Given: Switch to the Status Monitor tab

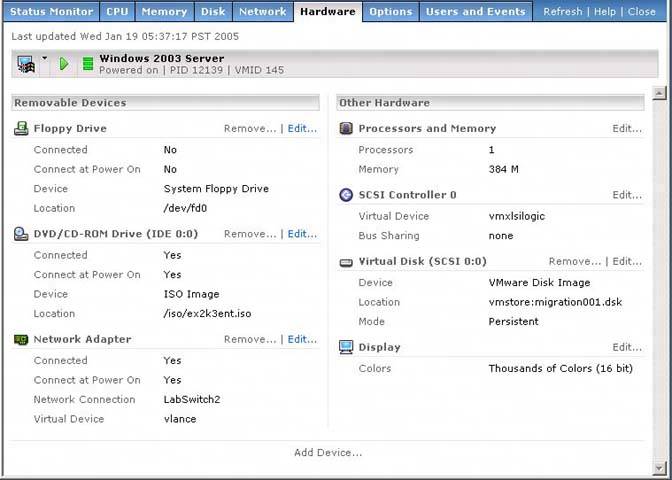Looking at the screenshot, I should (50, 12).
